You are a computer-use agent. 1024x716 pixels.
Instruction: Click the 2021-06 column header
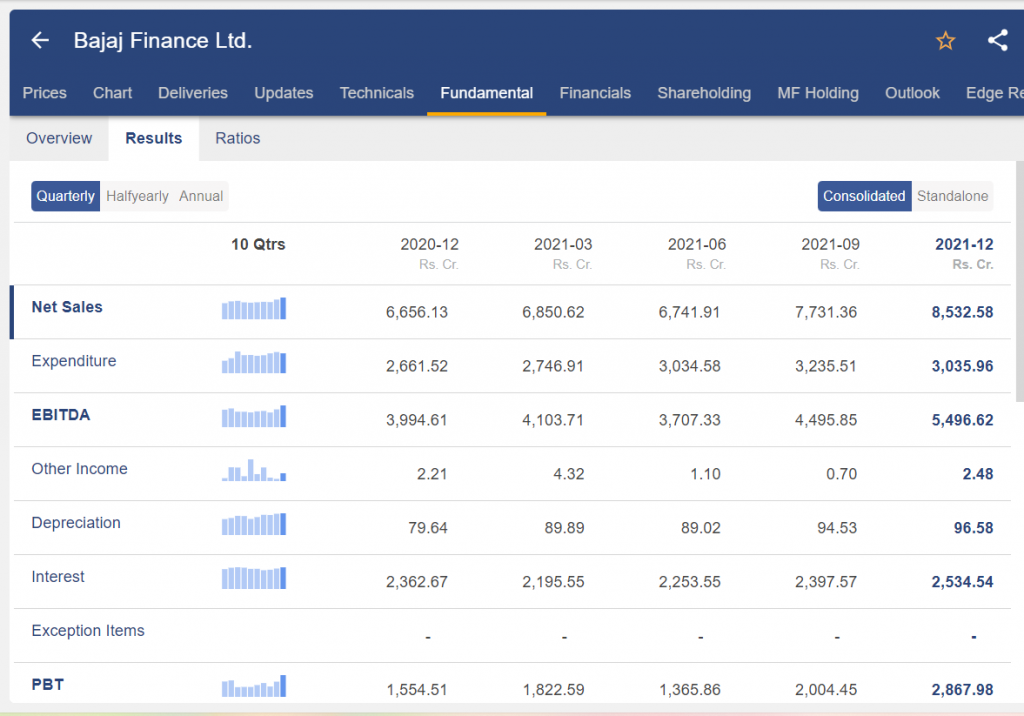(x=697, y=244)
